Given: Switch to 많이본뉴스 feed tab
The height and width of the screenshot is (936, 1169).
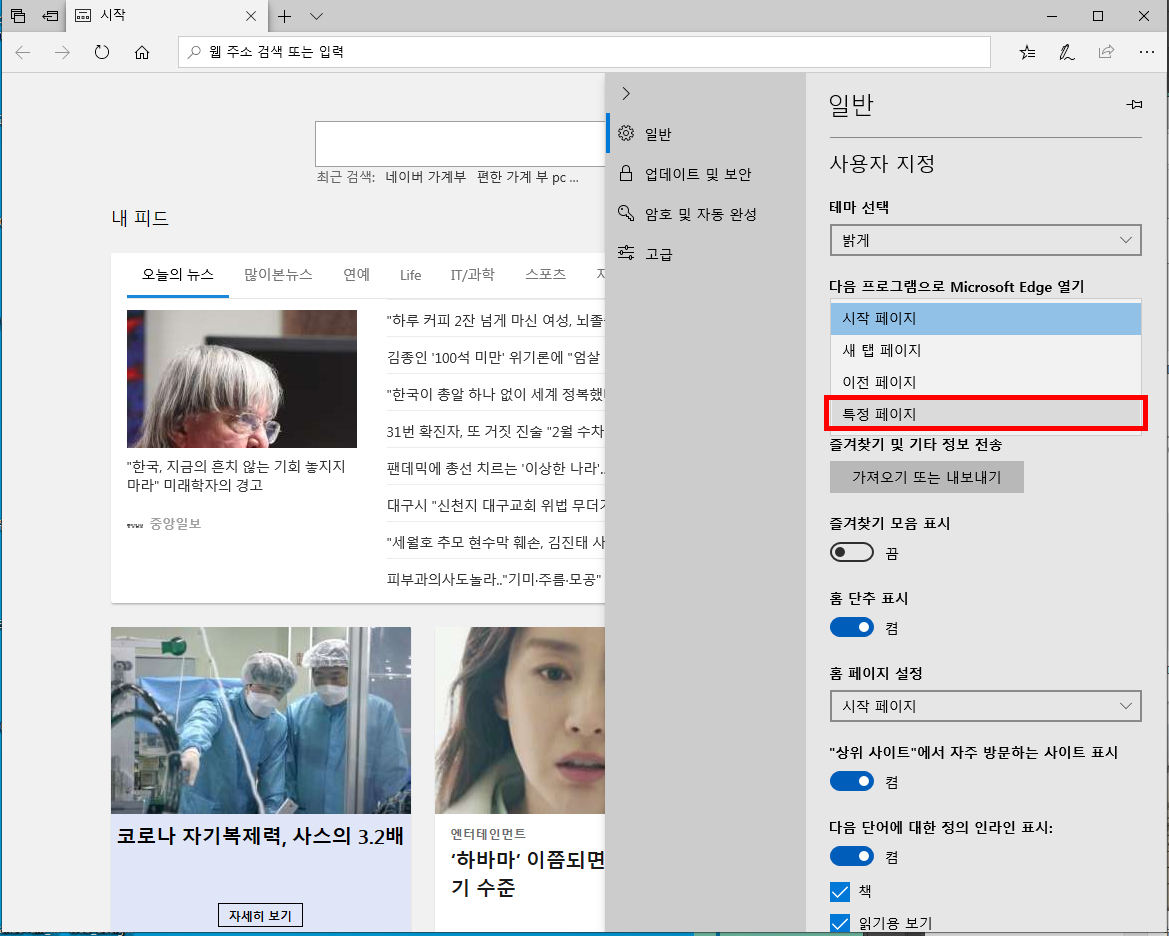Looking at the screenshot, I should coord(278,274).
